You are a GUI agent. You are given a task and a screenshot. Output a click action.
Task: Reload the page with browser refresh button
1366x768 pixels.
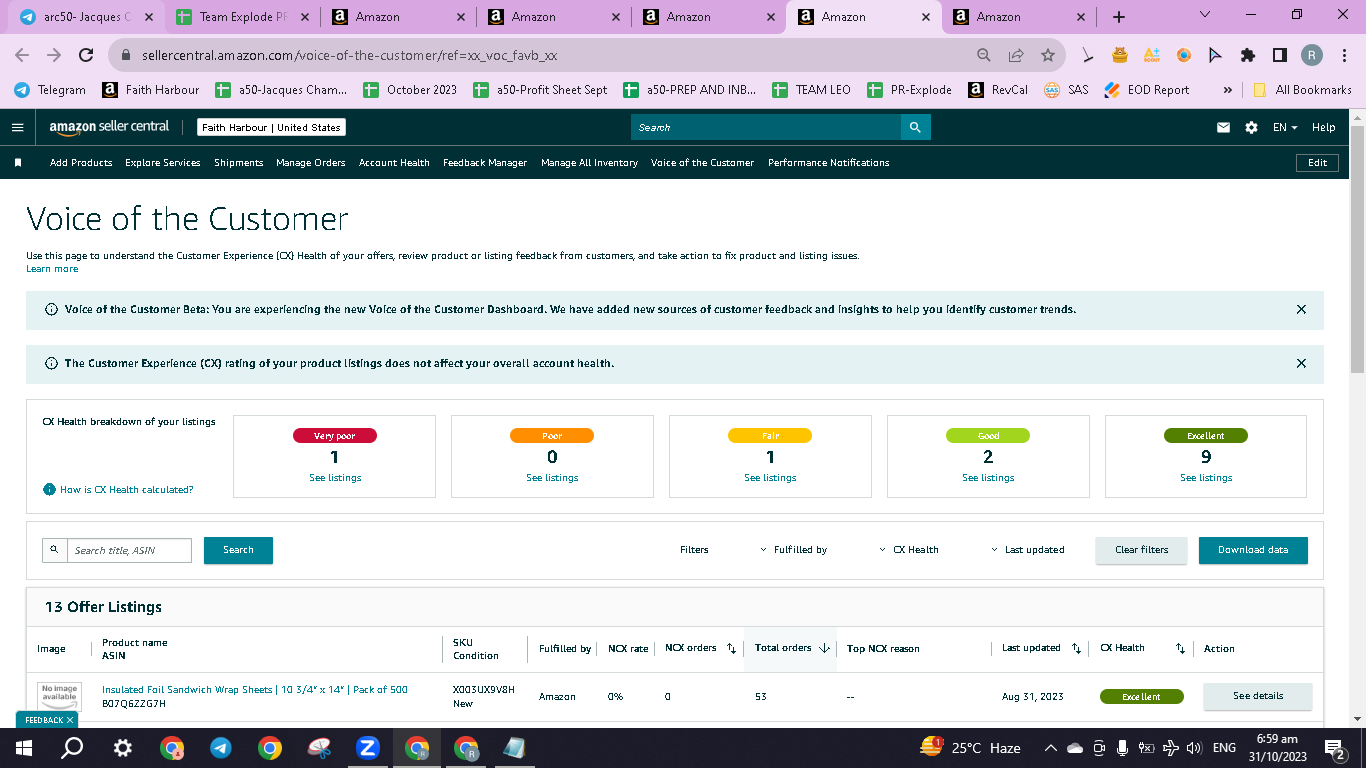coord(86,55)
